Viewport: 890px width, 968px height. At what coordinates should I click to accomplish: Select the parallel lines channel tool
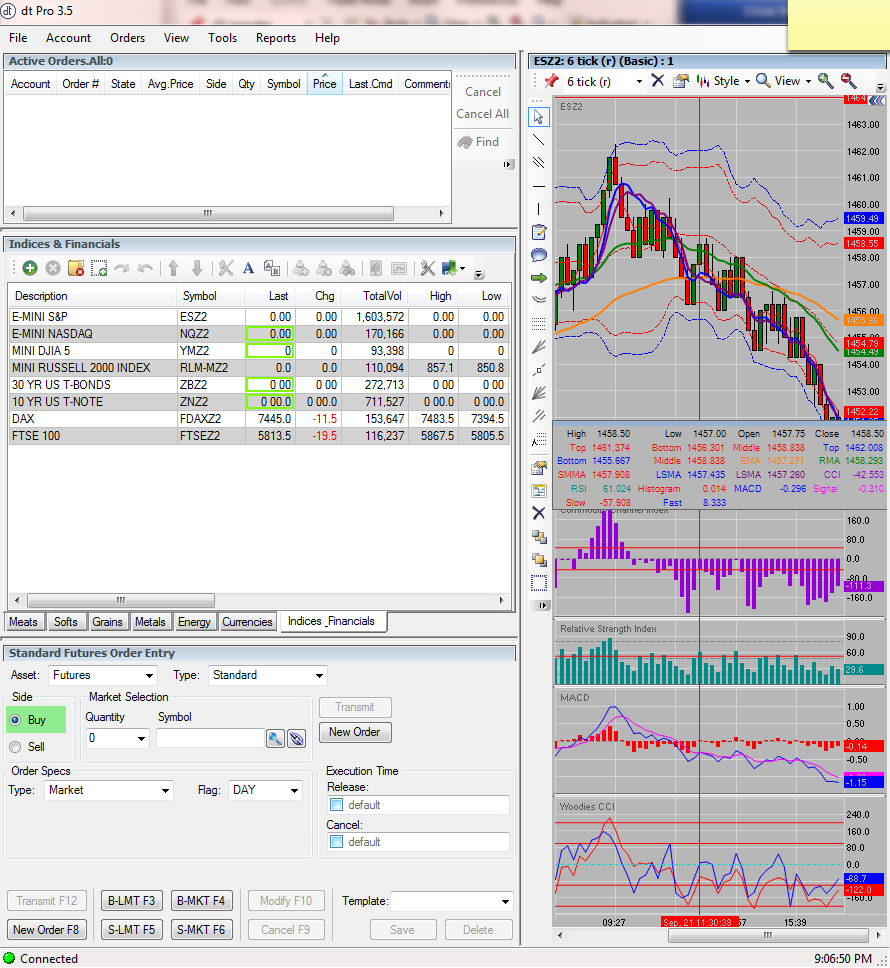539,162
